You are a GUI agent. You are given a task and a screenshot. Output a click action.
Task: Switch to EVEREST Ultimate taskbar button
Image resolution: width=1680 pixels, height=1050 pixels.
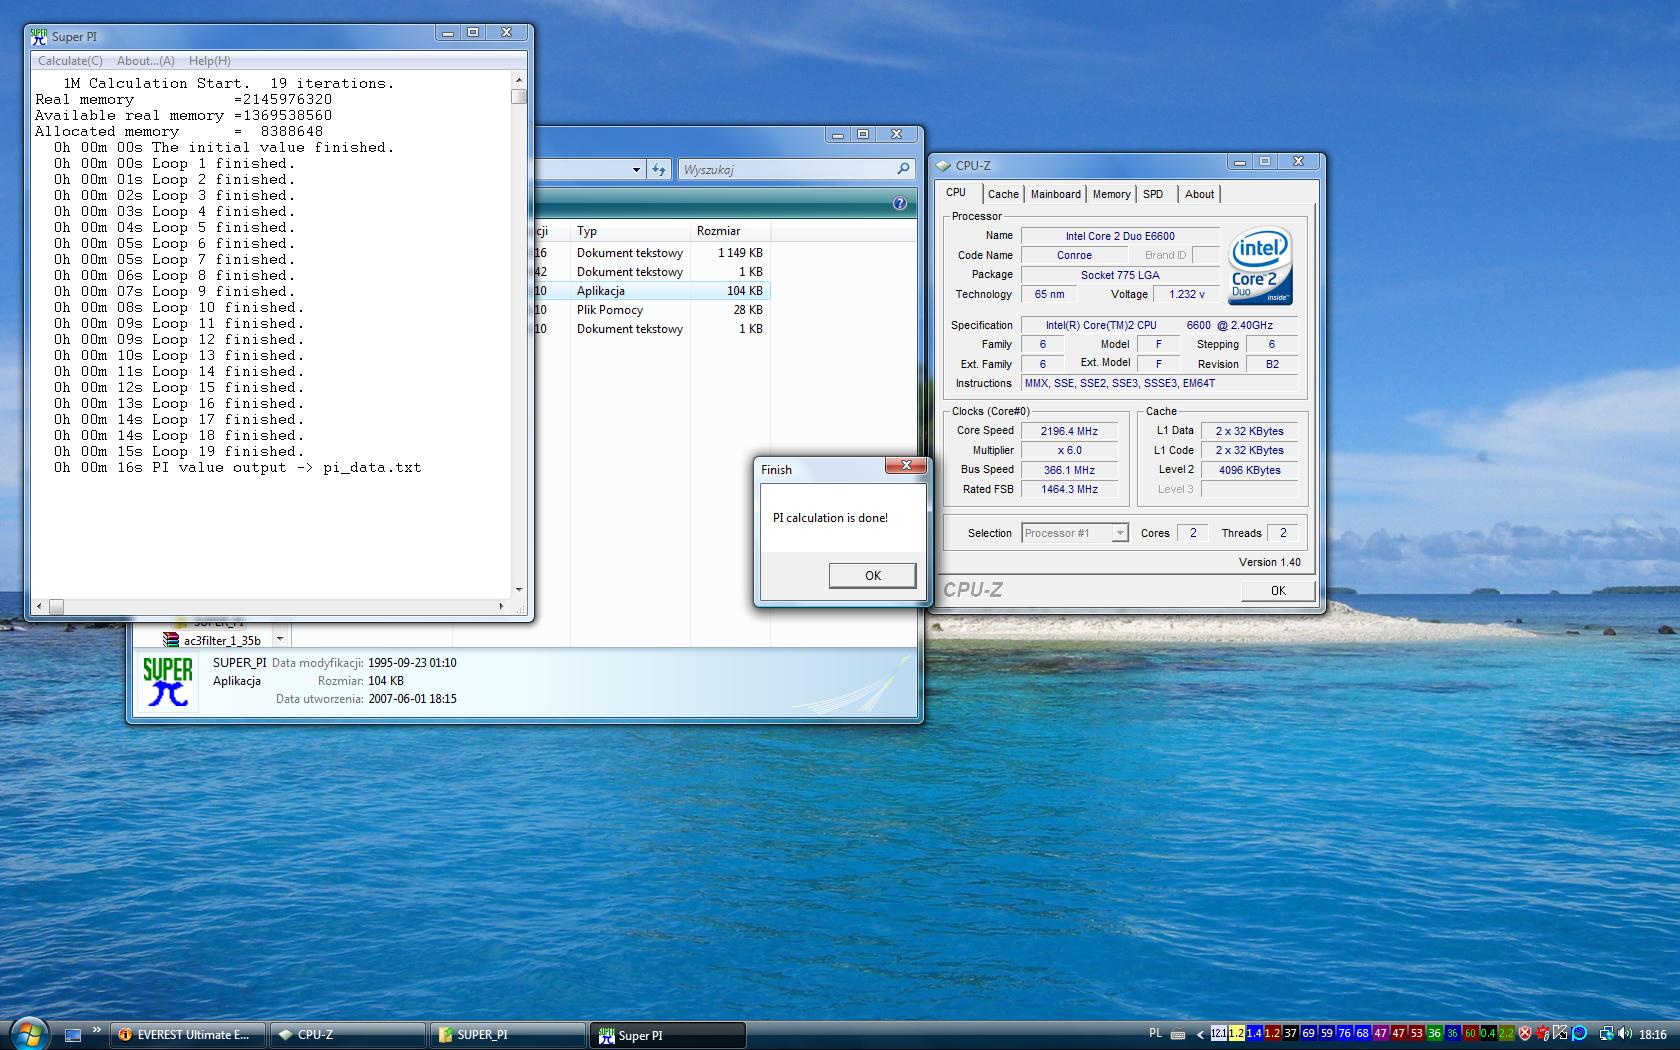pos(187,1035)
